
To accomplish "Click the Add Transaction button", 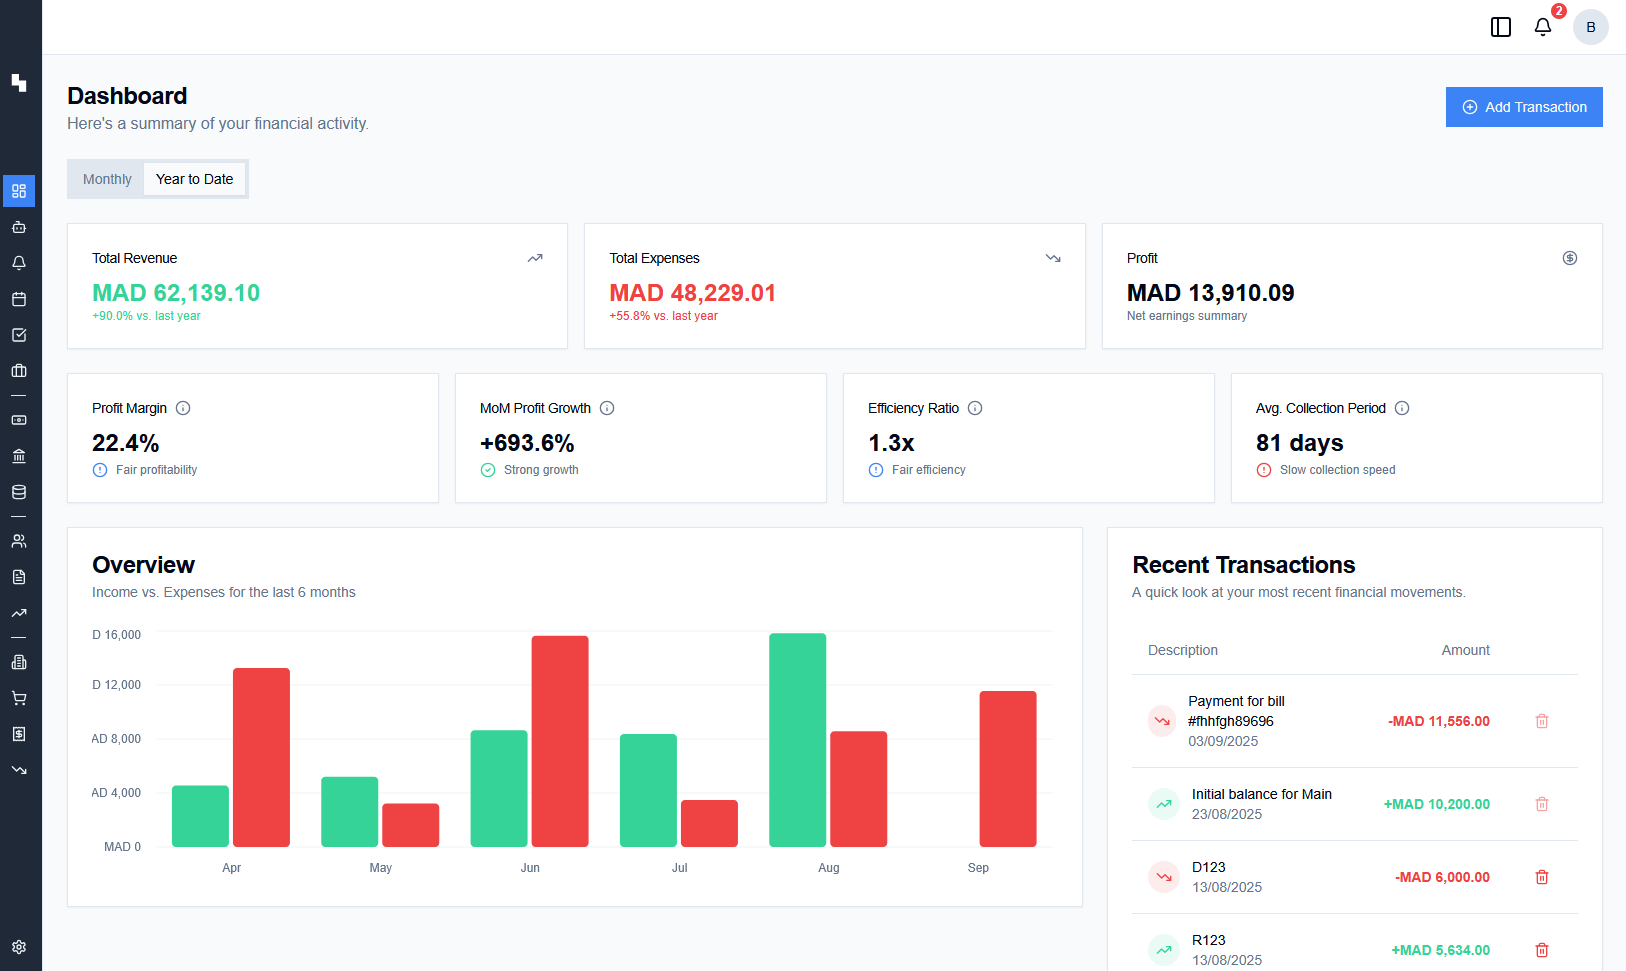I will [x=1524, y=107].
